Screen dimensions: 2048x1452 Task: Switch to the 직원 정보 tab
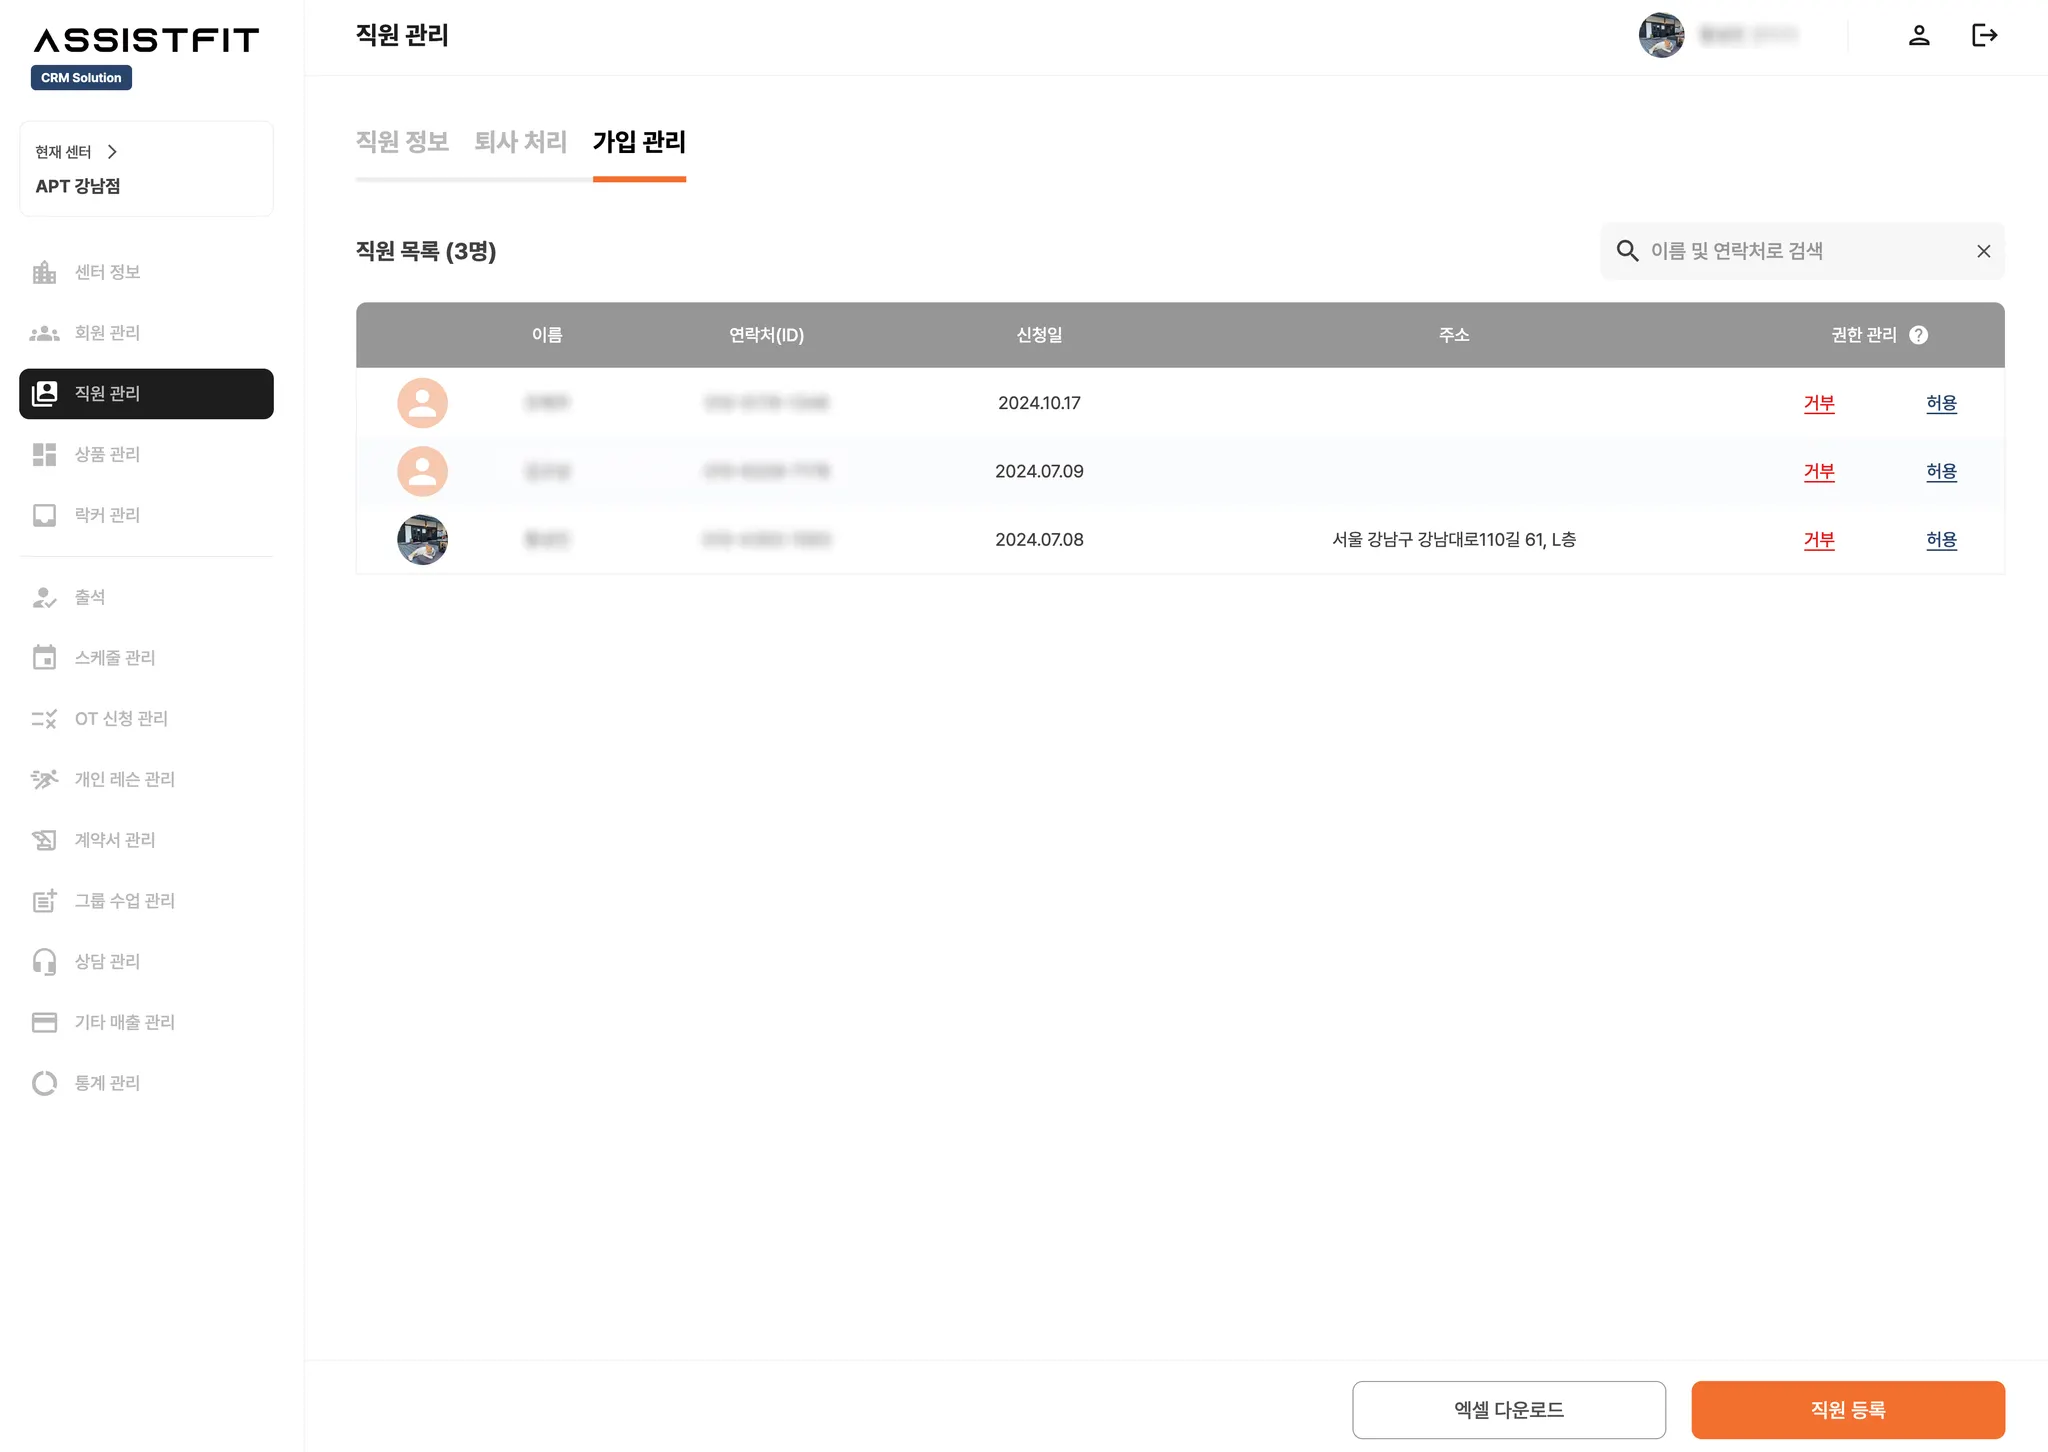coord(402,142)
